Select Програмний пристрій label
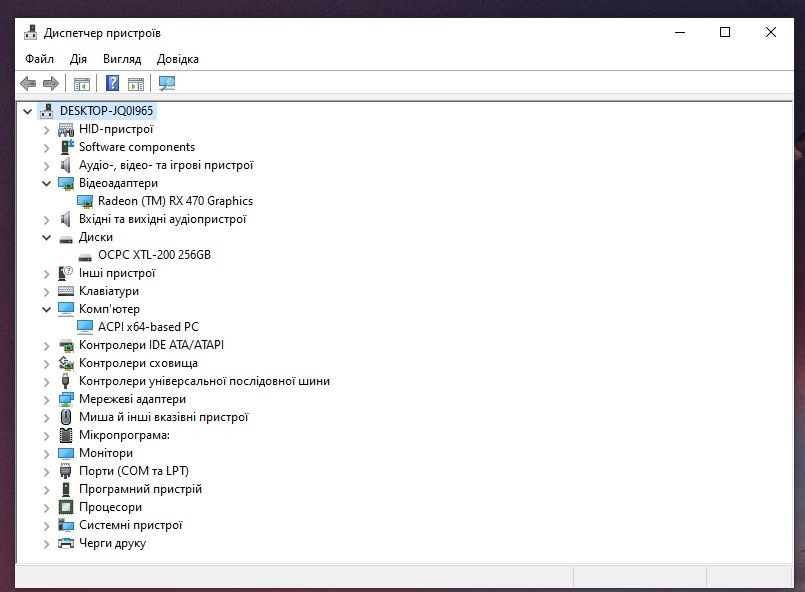Viewport: 805px width, 592px height. pyautogui.click(x=141, y=489)
